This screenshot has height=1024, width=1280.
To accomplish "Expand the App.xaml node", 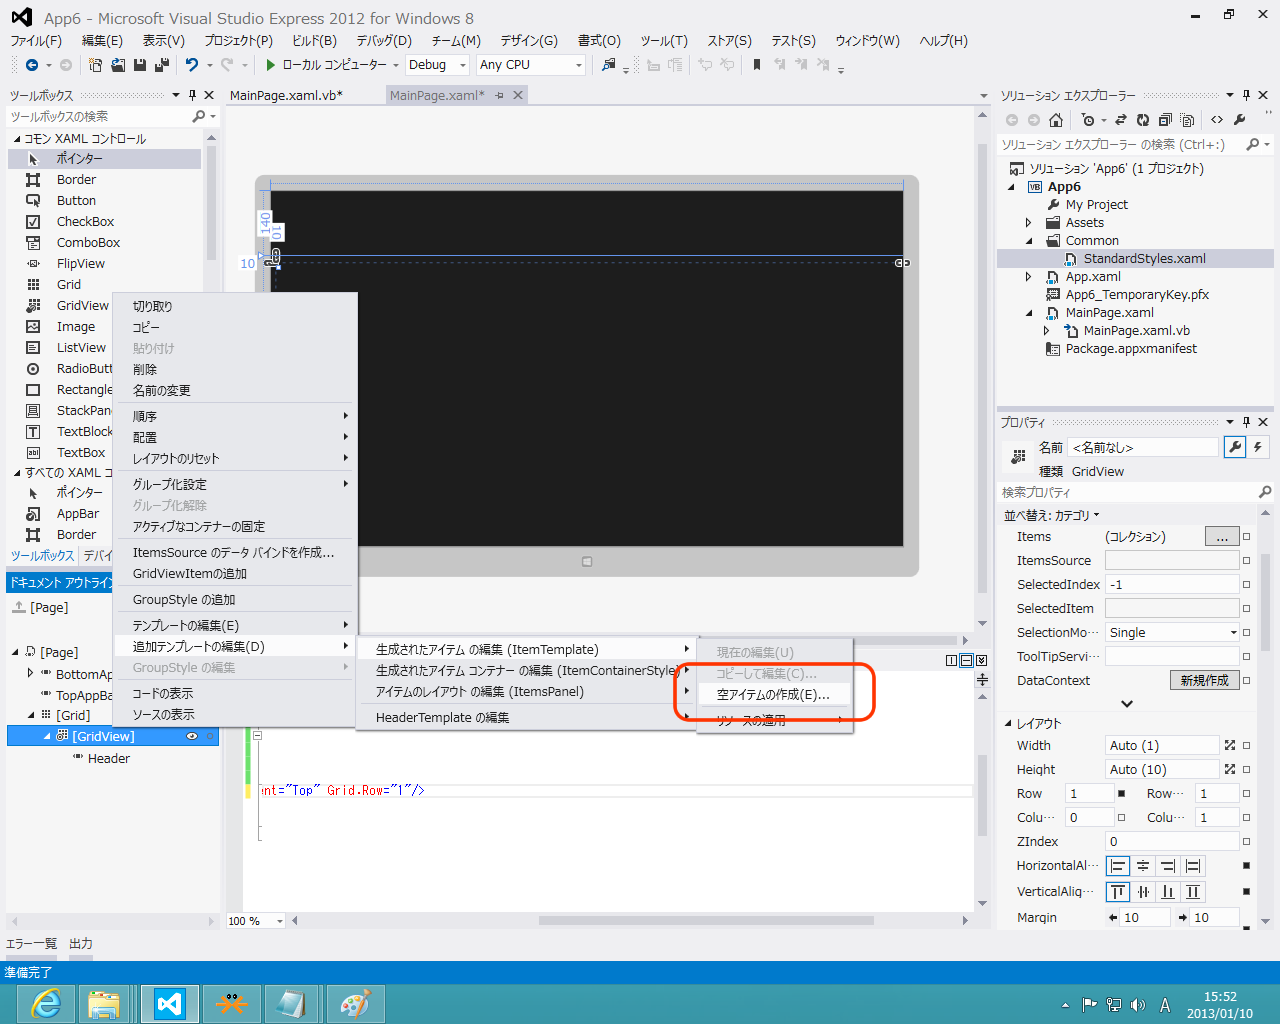I will [x=1028, y=277].
